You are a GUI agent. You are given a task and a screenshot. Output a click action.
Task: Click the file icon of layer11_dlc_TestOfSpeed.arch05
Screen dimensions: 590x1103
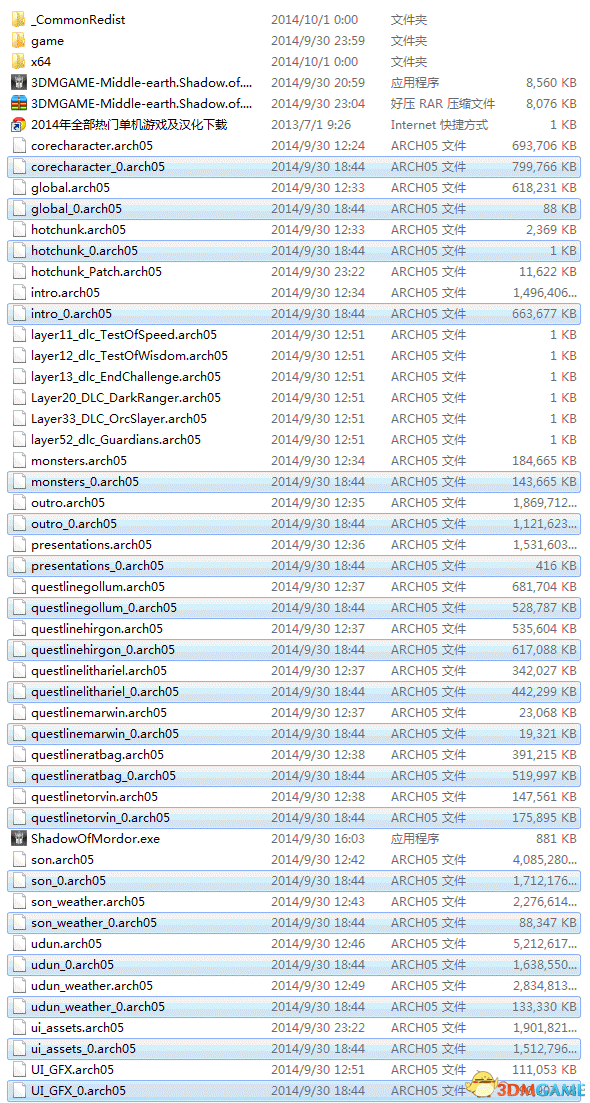[x=18, y=335]
